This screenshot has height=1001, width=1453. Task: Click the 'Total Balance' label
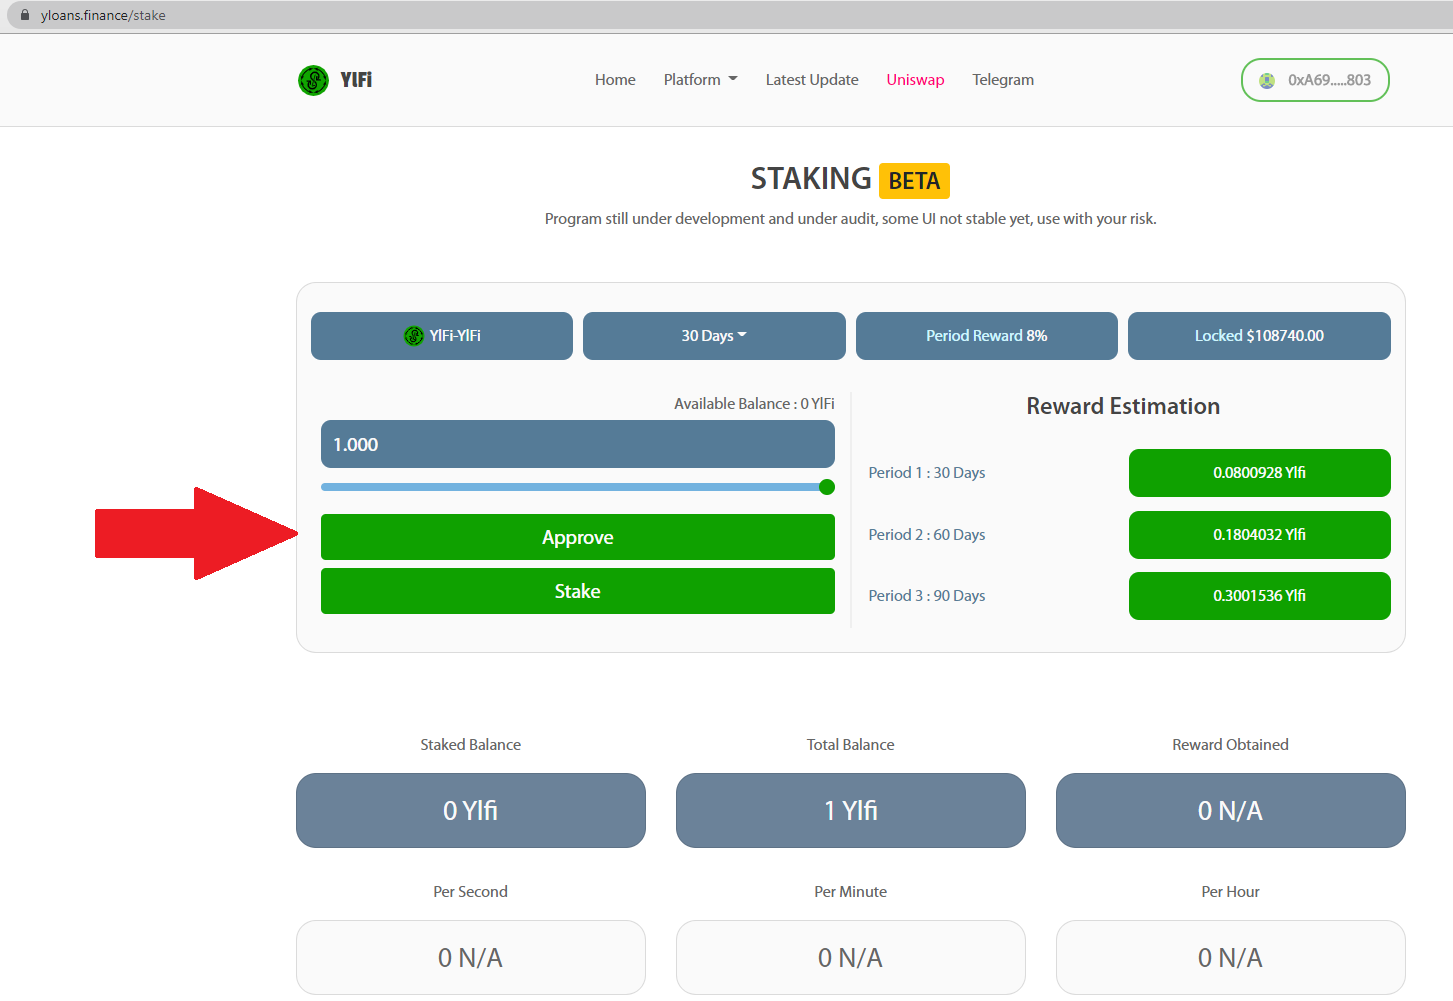point(851,745)
